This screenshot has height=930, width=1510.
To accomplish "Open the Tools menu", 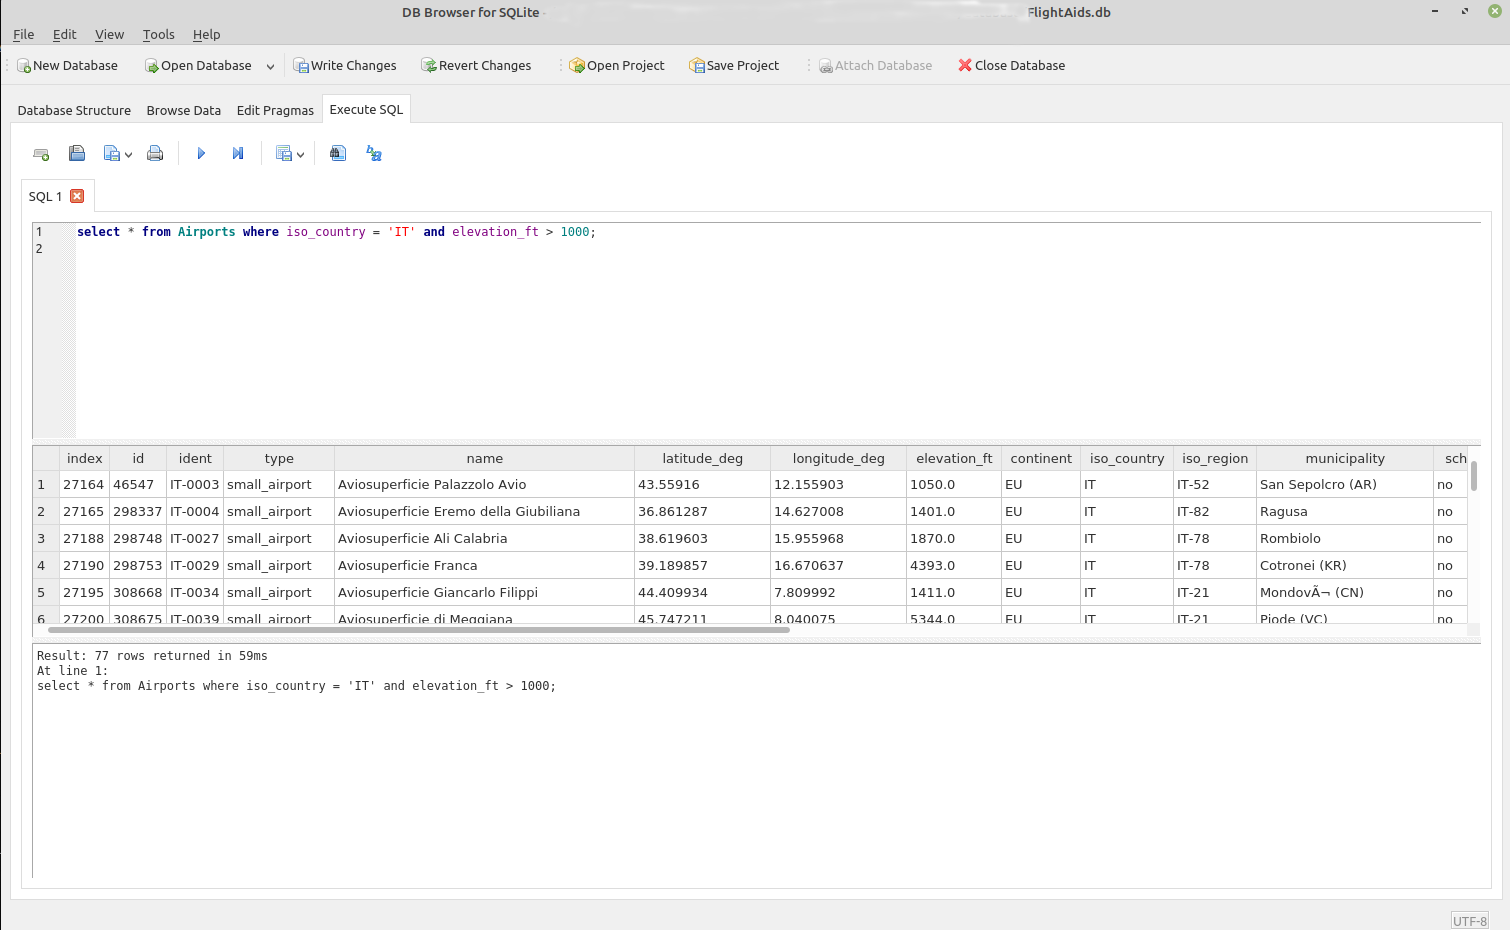I will (x=158, y=34).
